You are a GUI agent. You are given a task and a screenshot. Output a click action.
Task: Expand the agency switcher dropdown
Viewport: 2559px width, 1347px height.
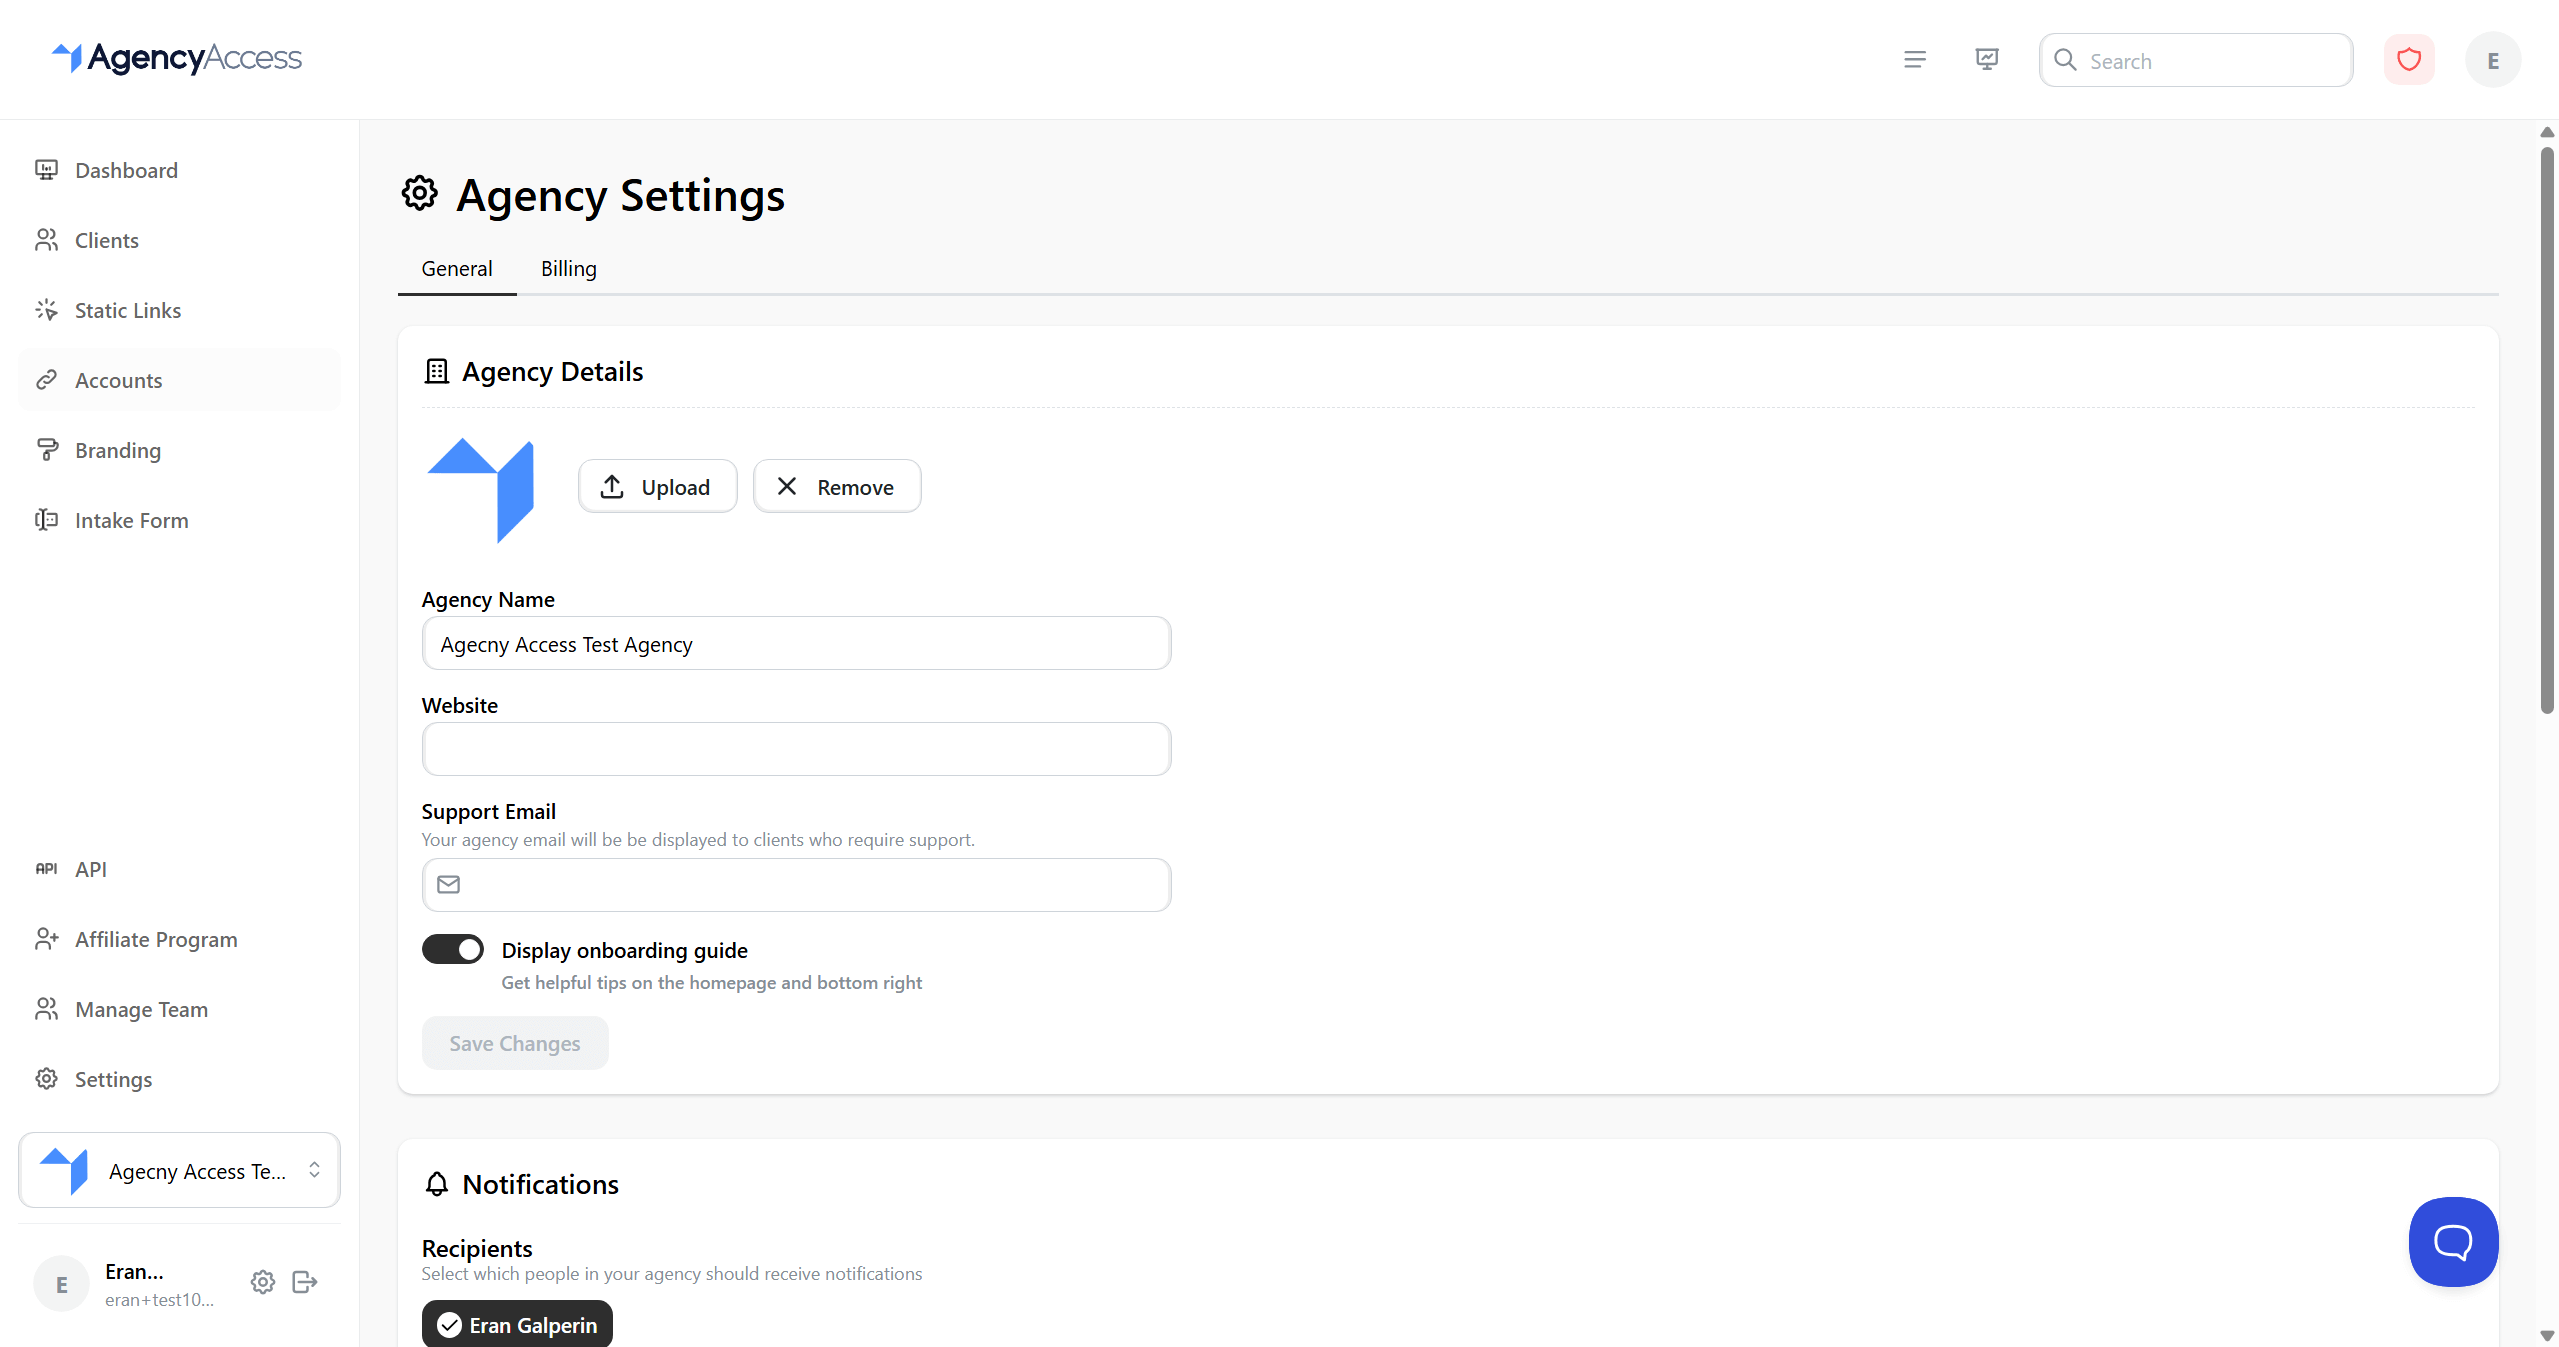[179, 1170]
